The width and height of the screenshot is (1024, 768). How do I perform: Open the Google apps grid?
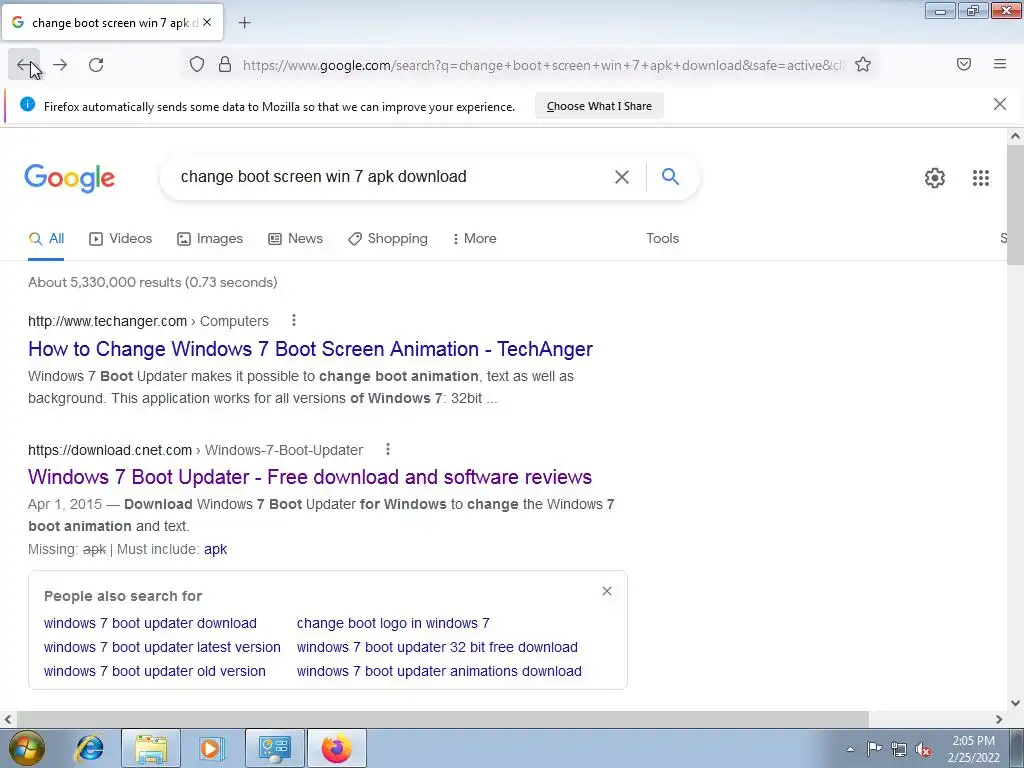[x=981, y=178]
